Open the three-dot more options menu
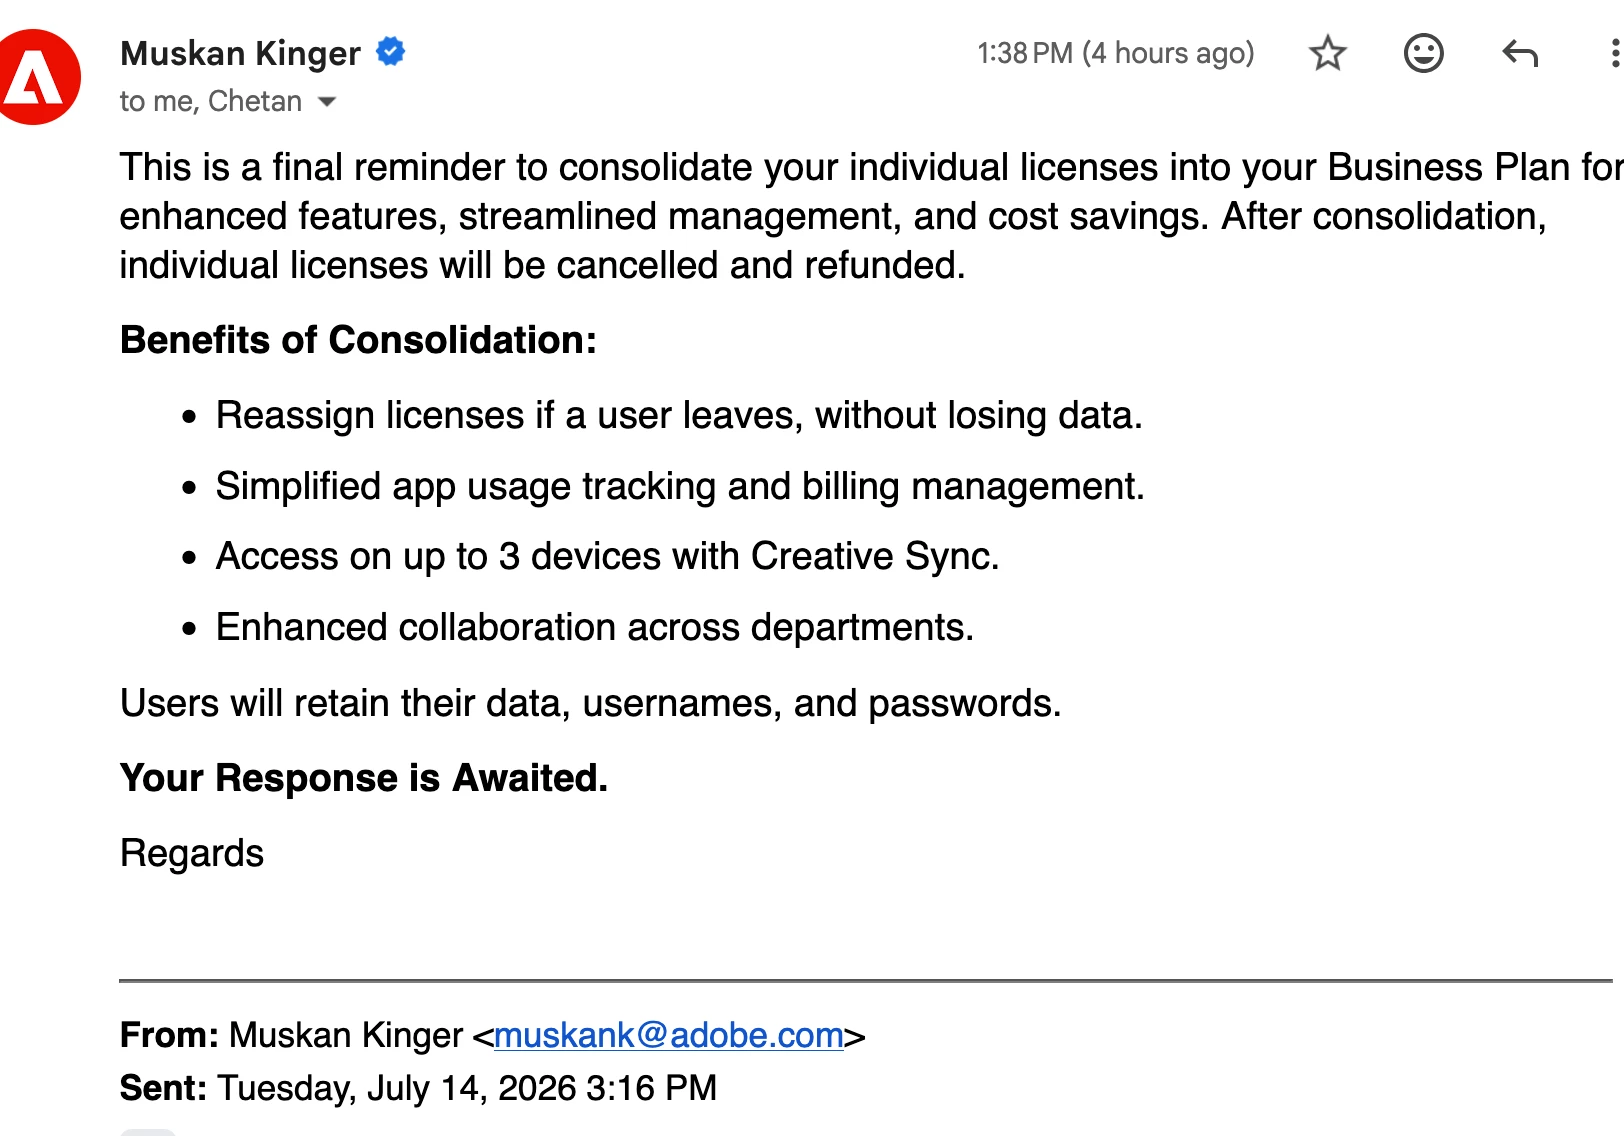This screenshot has width=1624, height=1136. coord(1614,53)
